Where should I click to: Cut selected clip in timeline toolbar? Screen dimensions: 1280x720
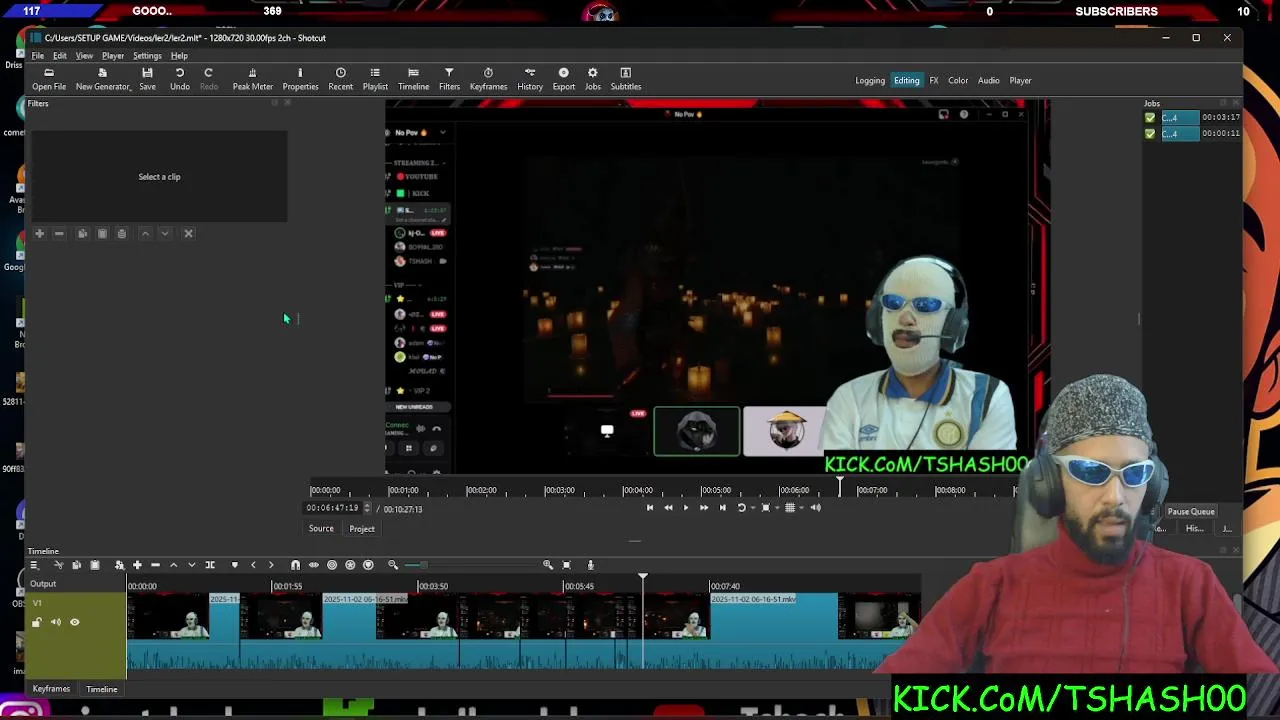click(x=57, y=565)
